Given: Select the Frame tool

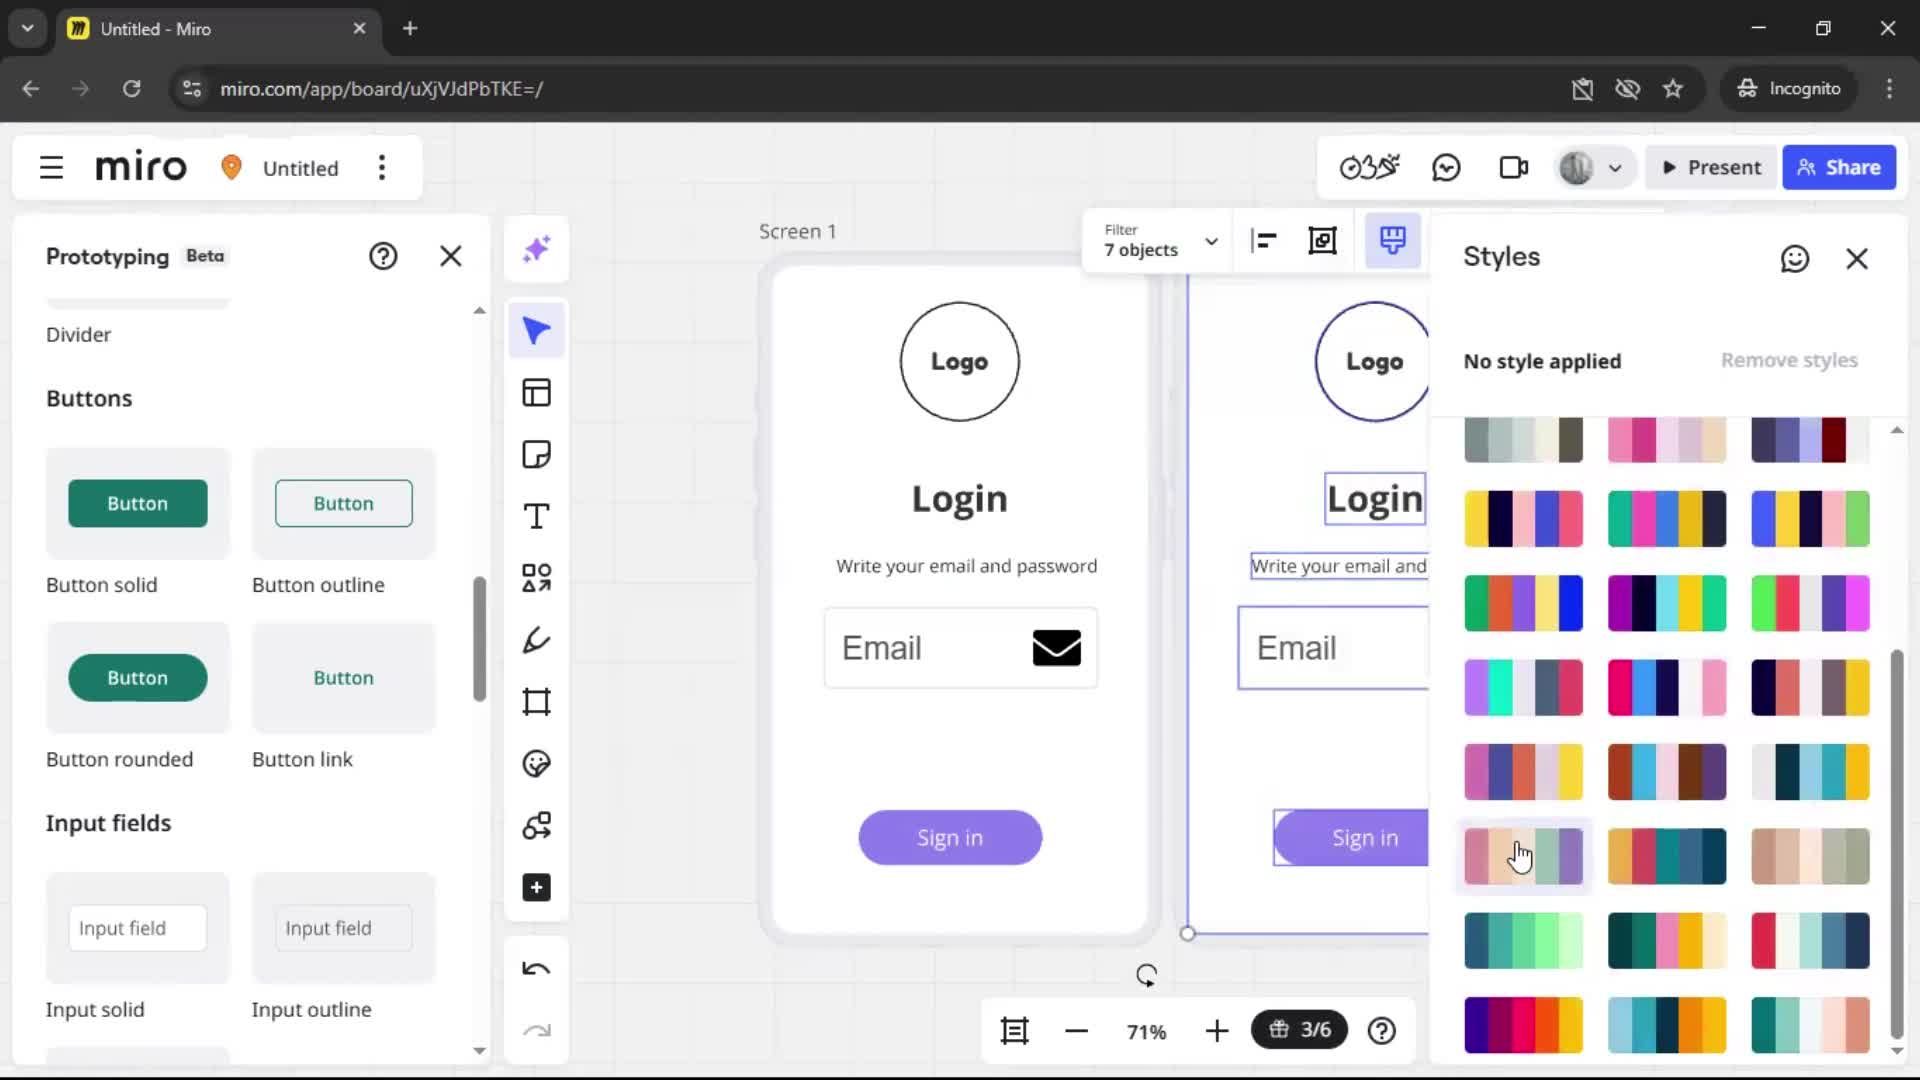Looking at the screenshot, I should pos(537,702).
